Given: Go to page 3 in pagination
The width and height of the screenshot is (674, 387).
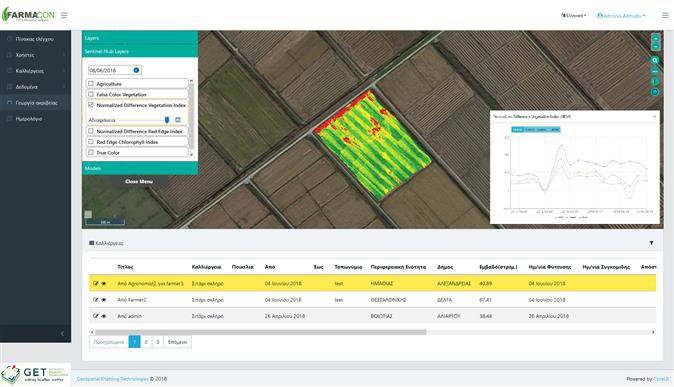Looking at the screenshot, I should point(158,342).
